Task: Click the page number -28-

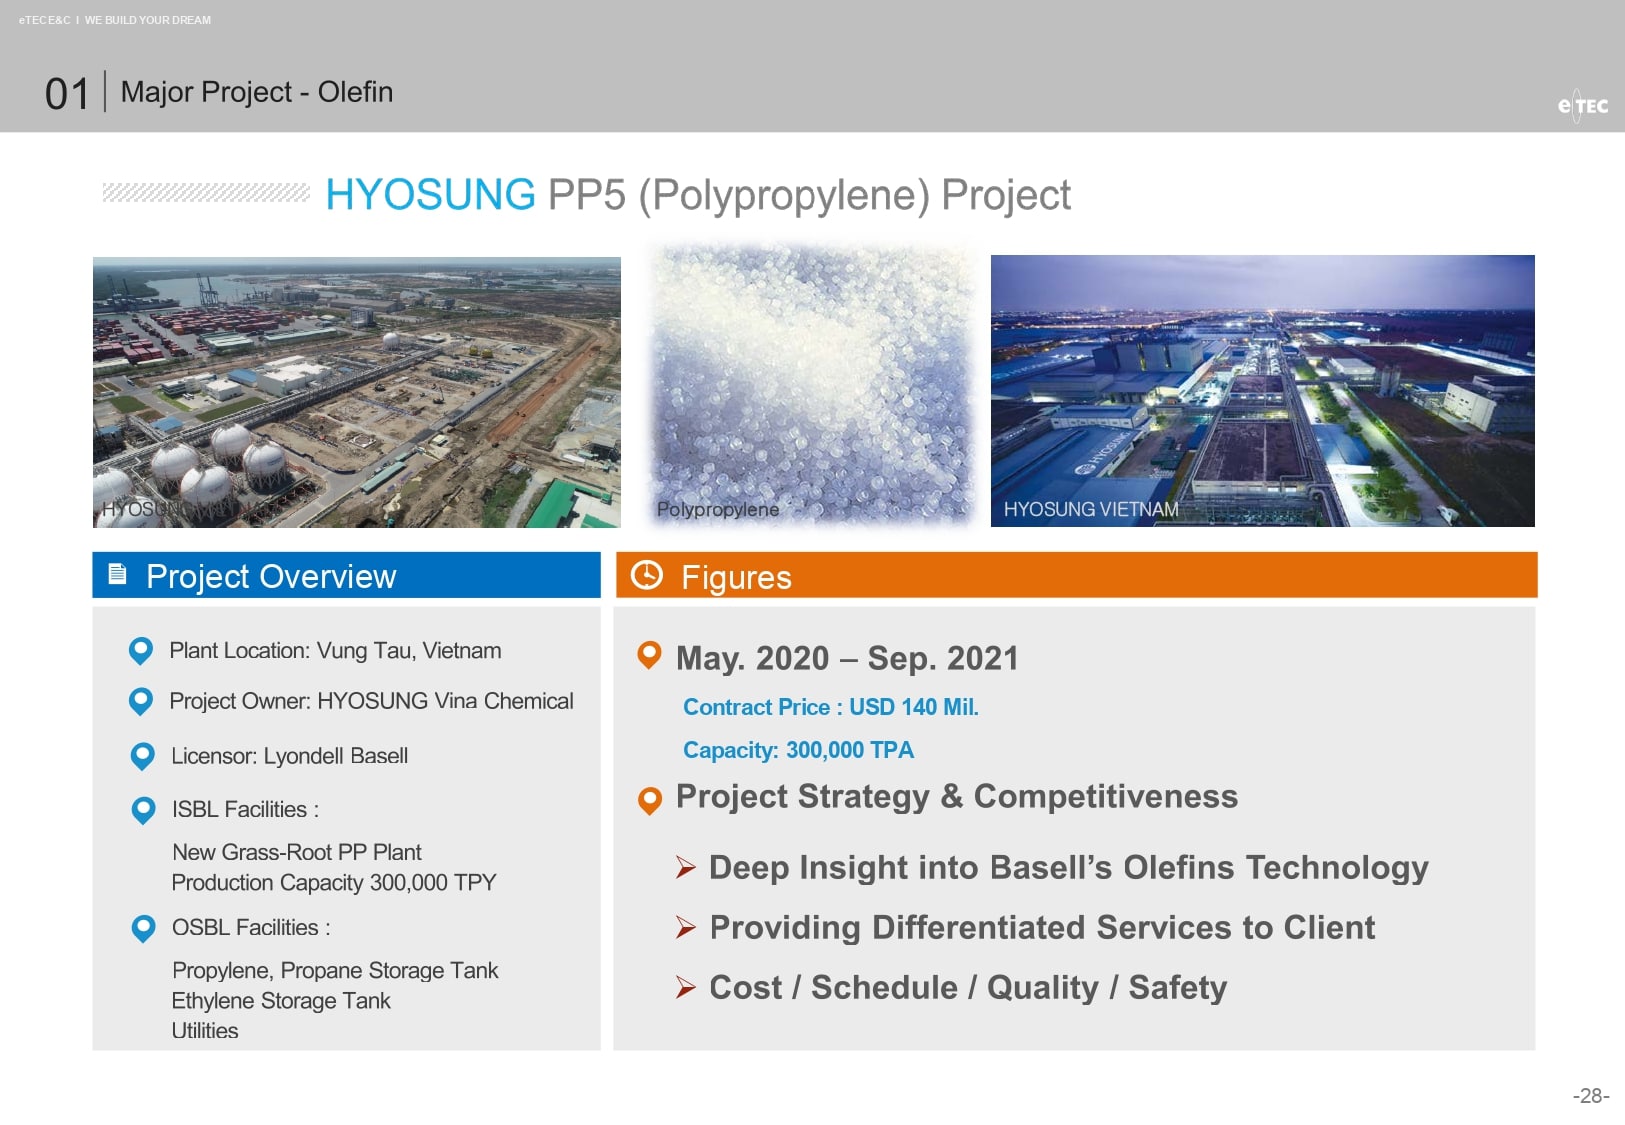Action: [x=1591, y=1096]
